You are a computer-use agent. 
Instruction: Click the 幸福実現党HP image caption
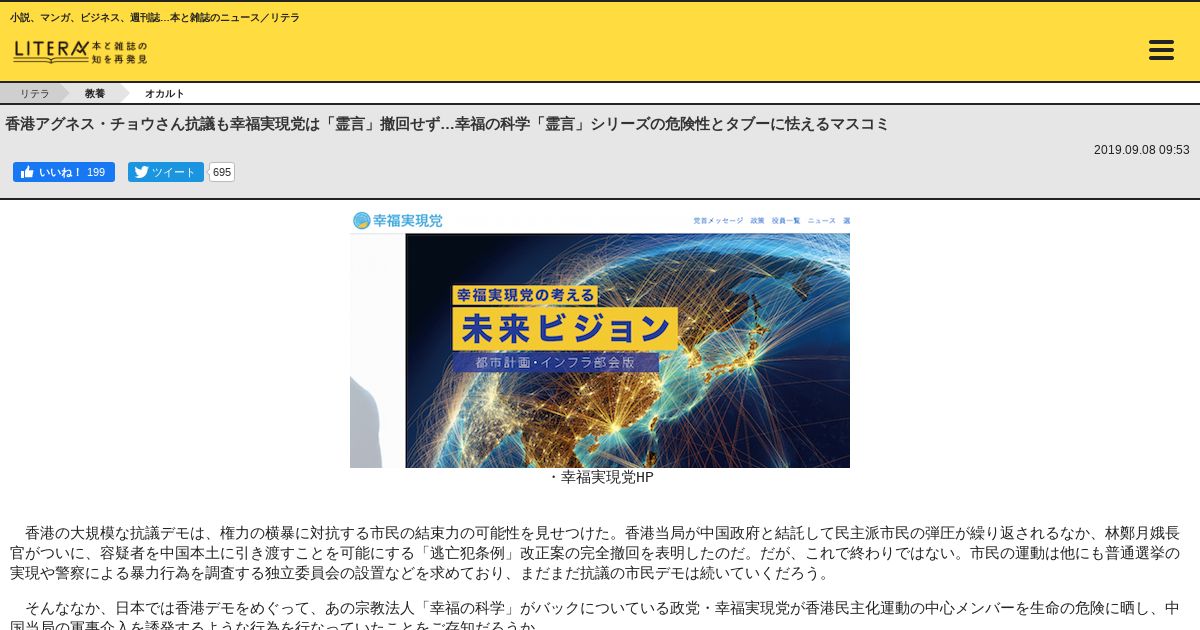600,478
